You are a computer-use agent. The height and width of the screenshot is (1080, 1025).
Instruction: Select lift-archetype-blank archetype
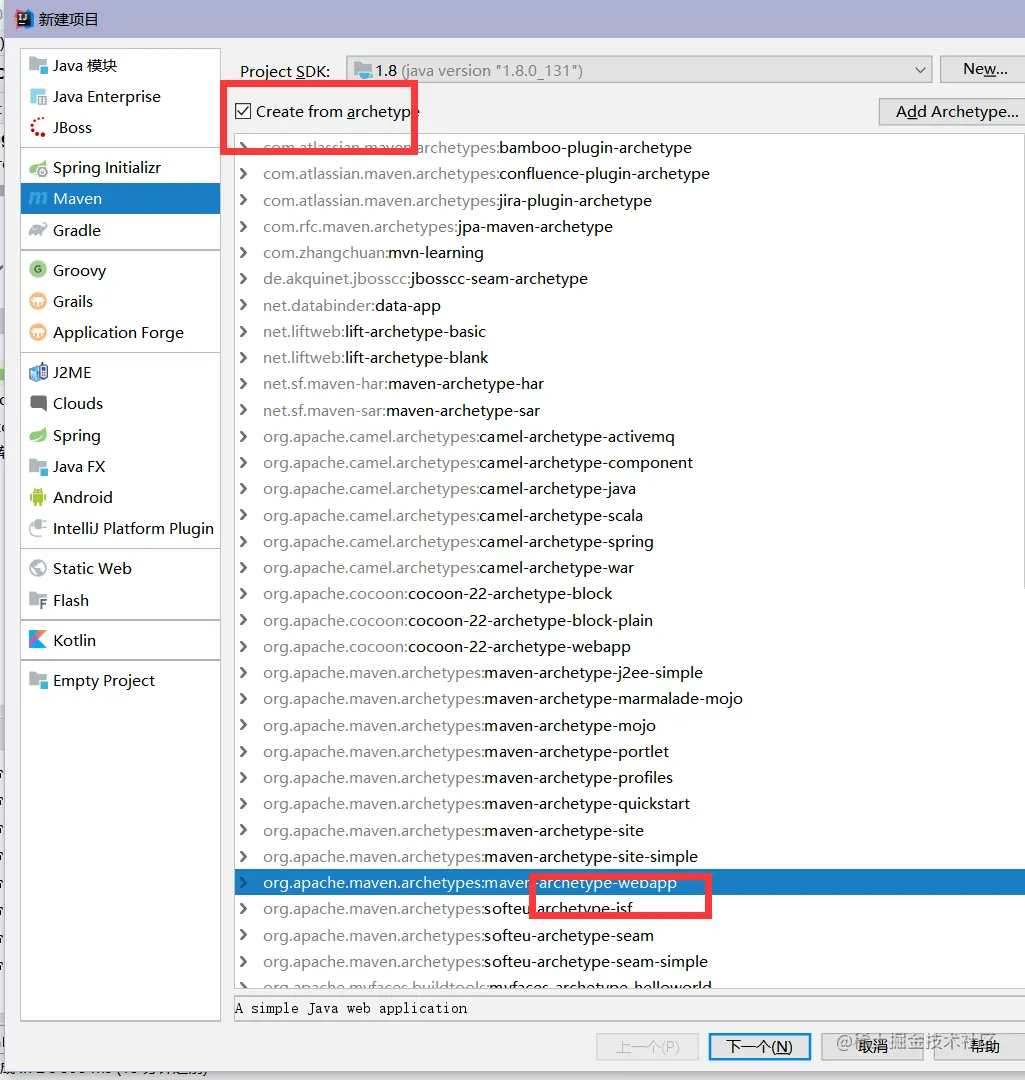tap(375, 357)
